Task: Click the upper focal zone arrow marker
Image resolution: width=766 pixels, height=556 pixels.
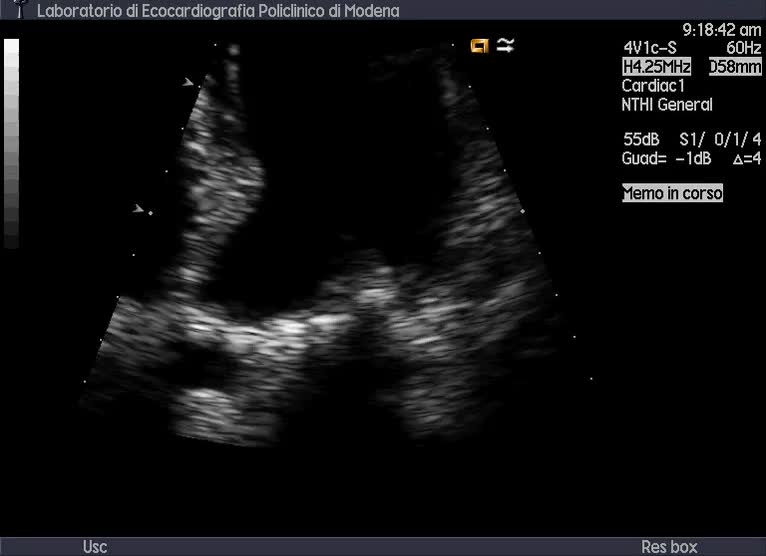Action: click(x=188, y=83)
